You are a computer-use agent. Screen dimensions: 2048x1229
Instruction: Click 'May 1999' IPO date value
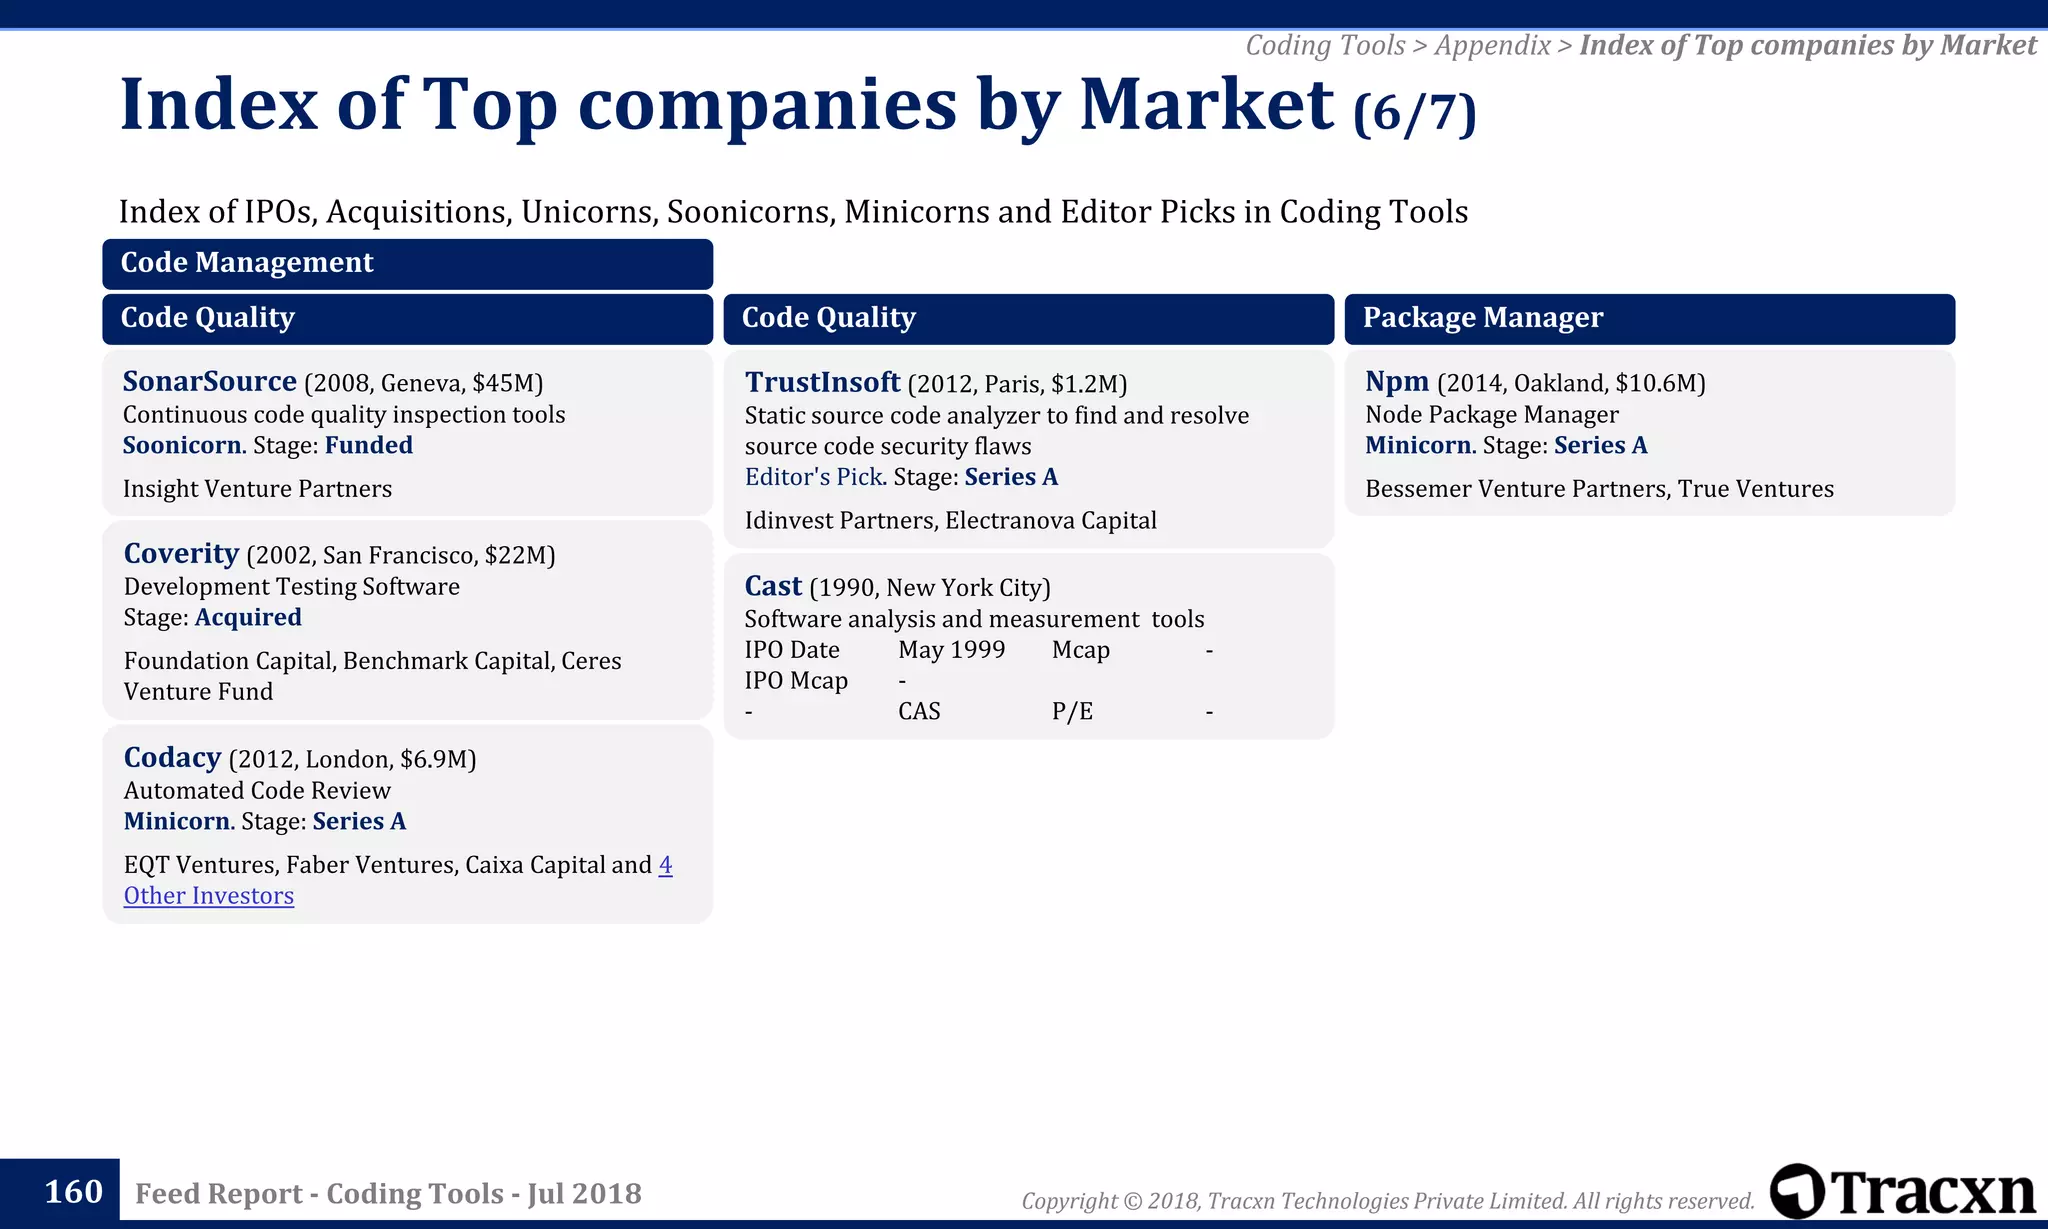[951, 650]
